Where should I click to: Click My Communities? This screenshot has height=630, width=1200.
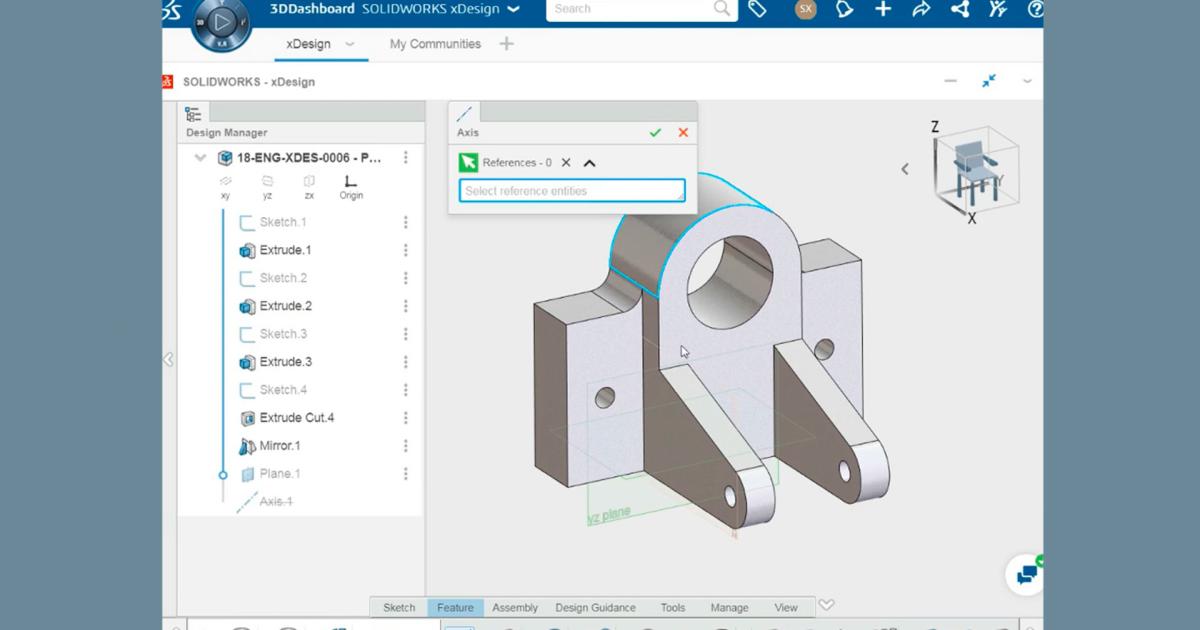tap(435, 44)
